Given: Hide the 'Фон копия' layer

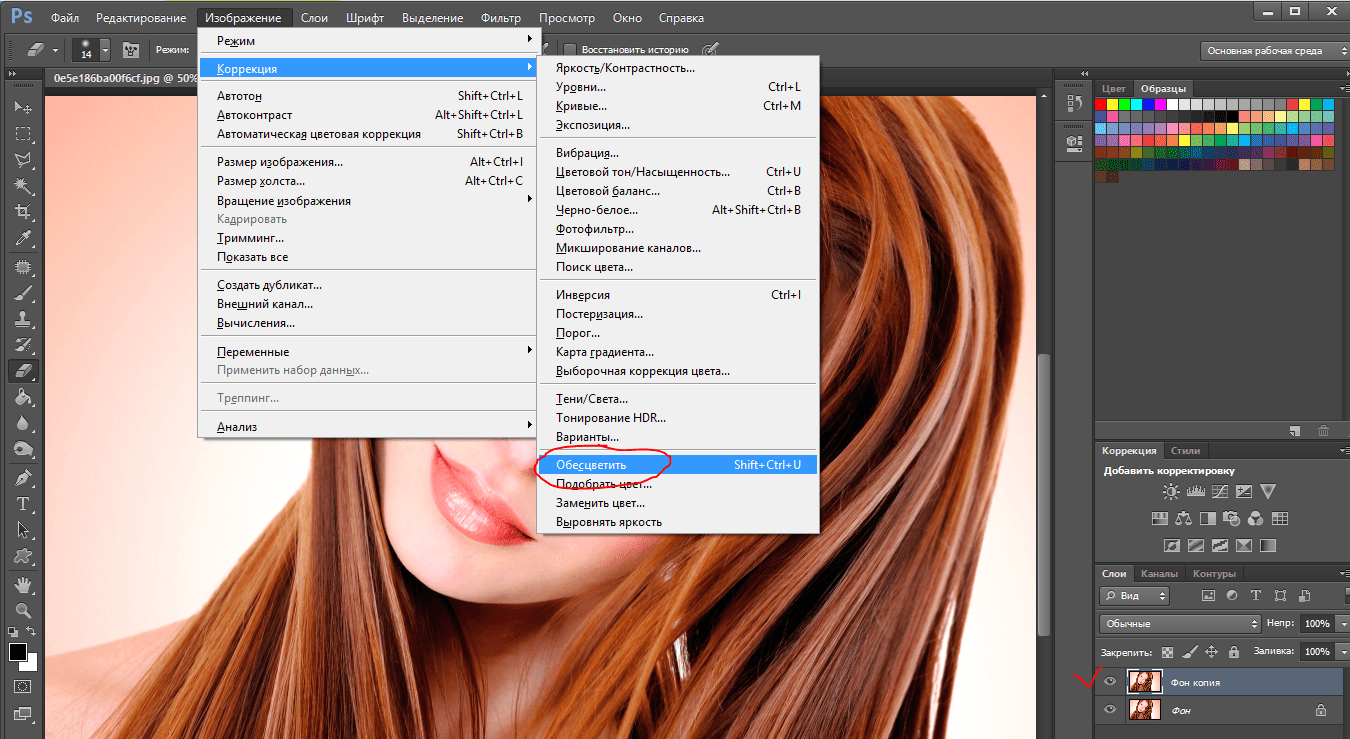Looking at the screenshot, I should coord(1110,682).
